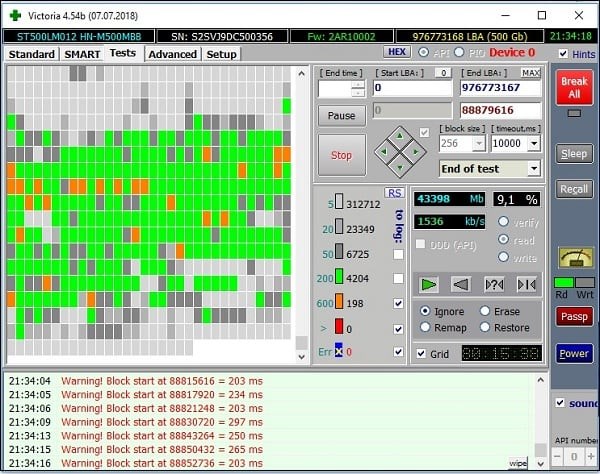Toggle log checkbox for 600 ms blocks
This screenshot has height=474, width=600.
[x=398, y=303]
